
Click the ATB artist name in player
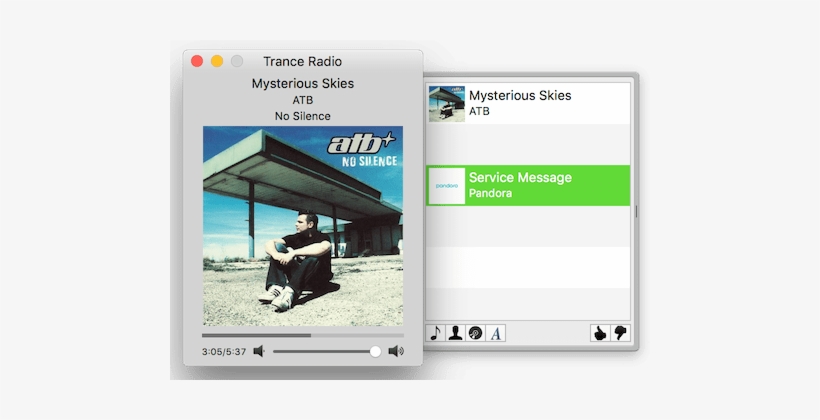pos(303,100)
